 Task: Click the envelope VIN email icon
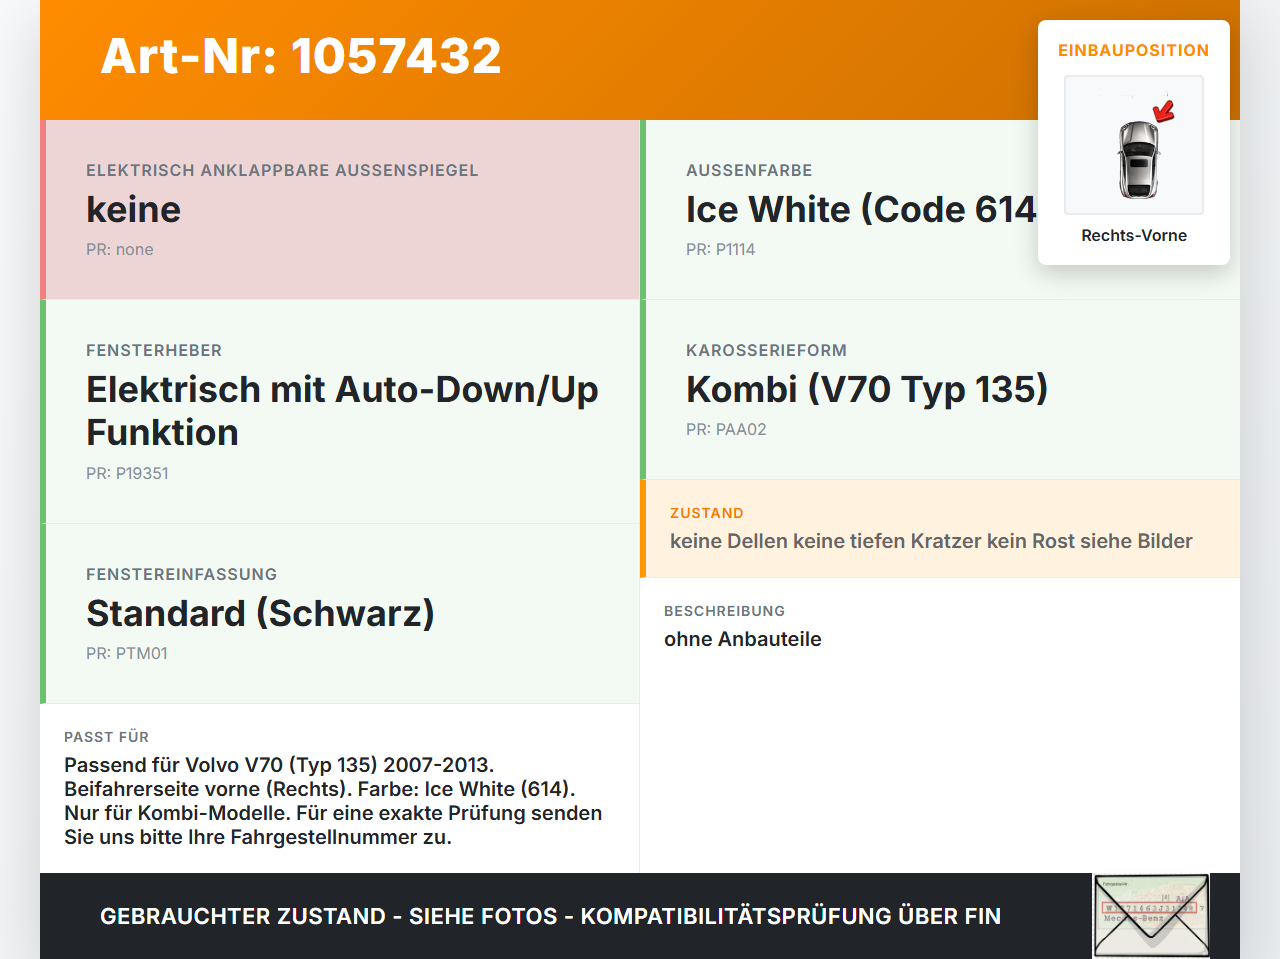click(1151, 916)
